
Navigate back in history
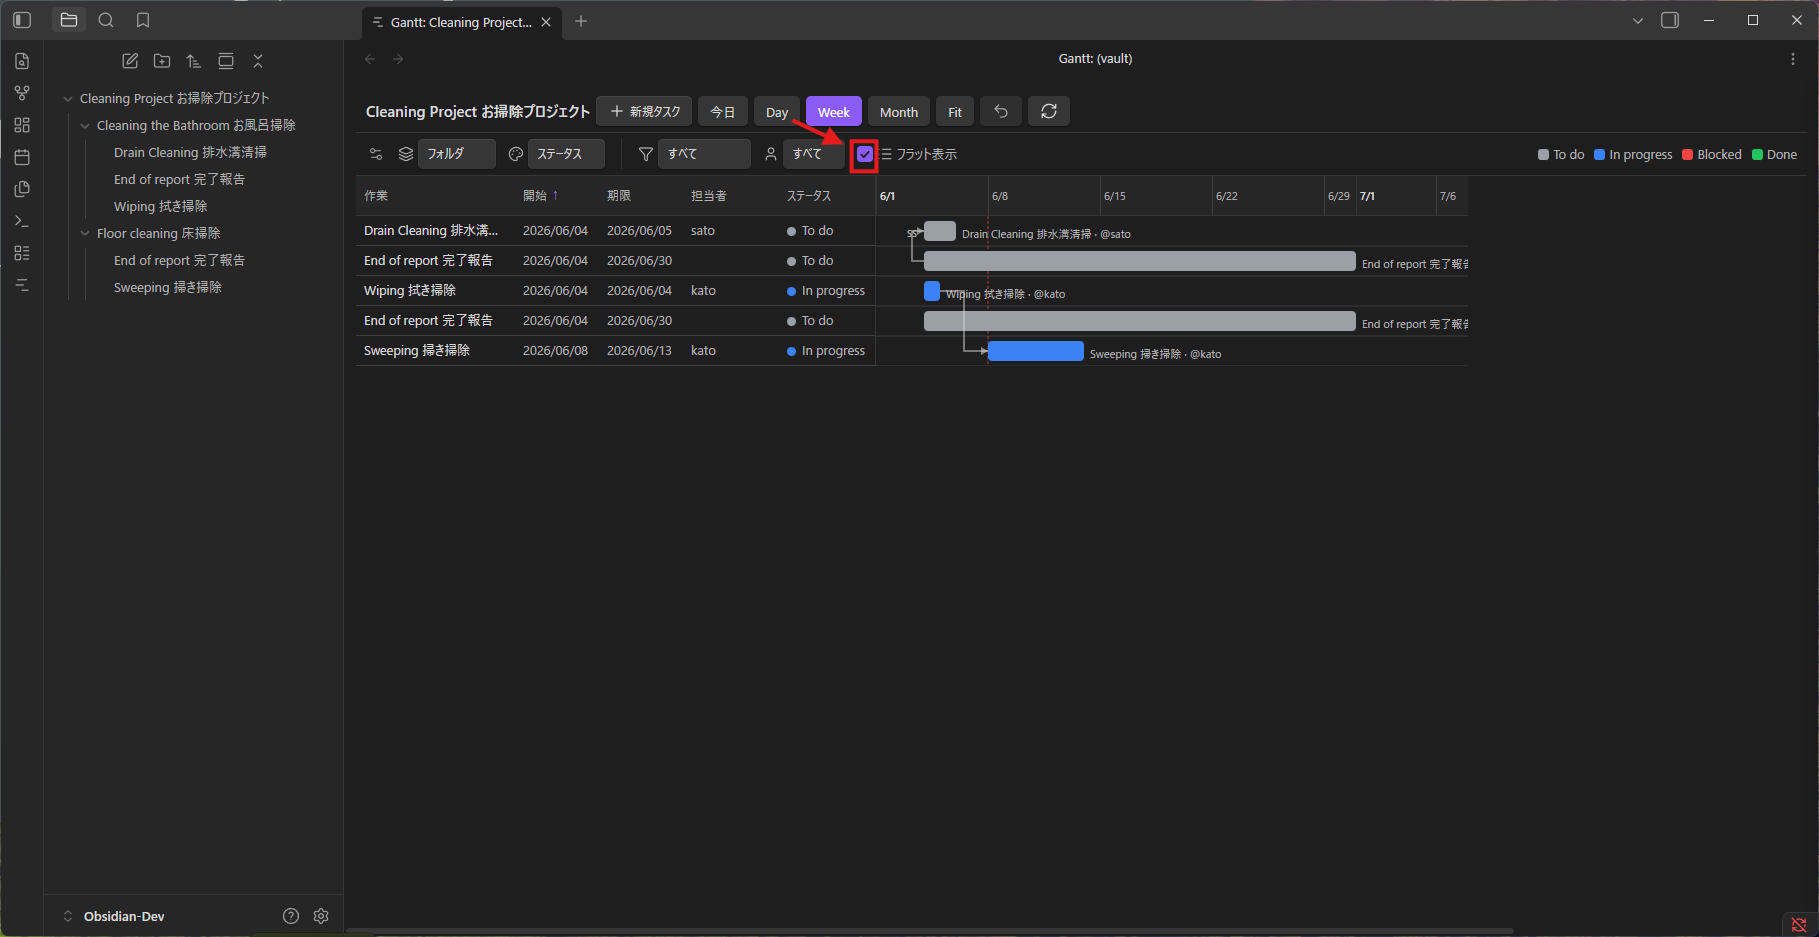coord(370,59)
